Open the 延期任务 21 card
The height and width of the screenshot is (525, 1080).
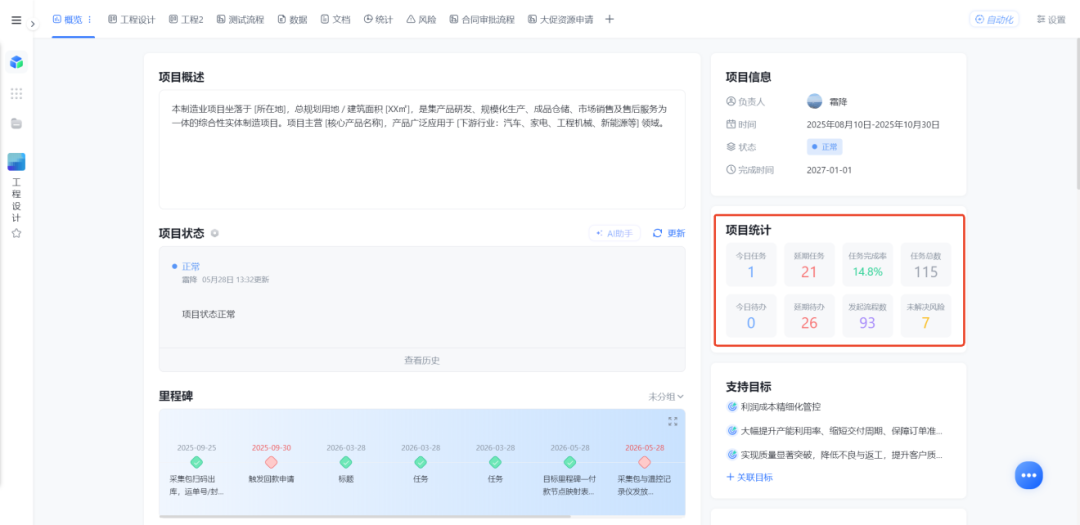809,265
